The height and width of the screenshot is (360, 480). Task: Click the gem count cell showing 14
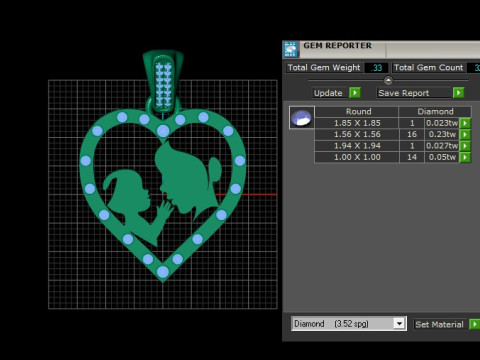(x=412, y=157)
